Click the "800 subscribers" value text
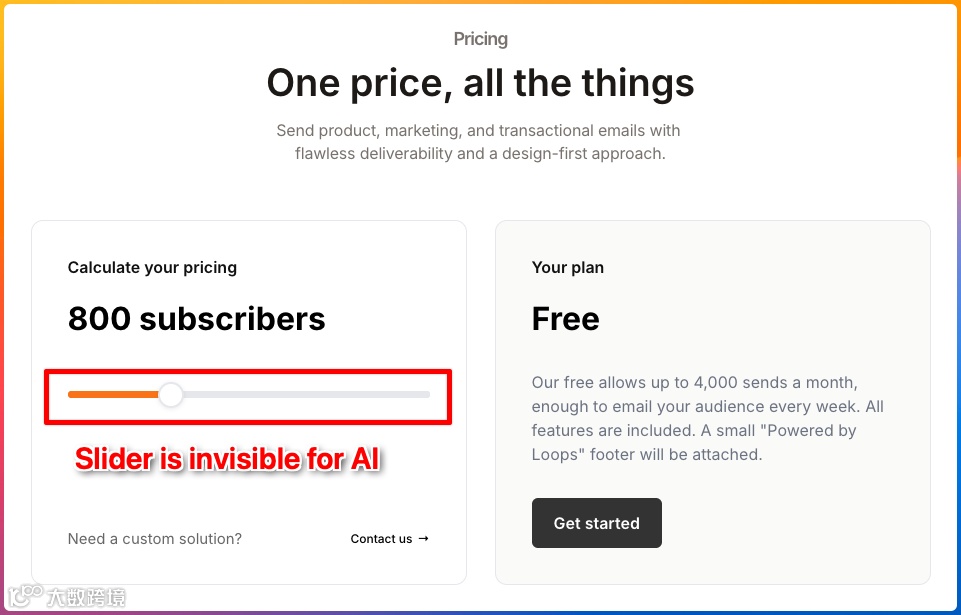 tap(196, 319)
